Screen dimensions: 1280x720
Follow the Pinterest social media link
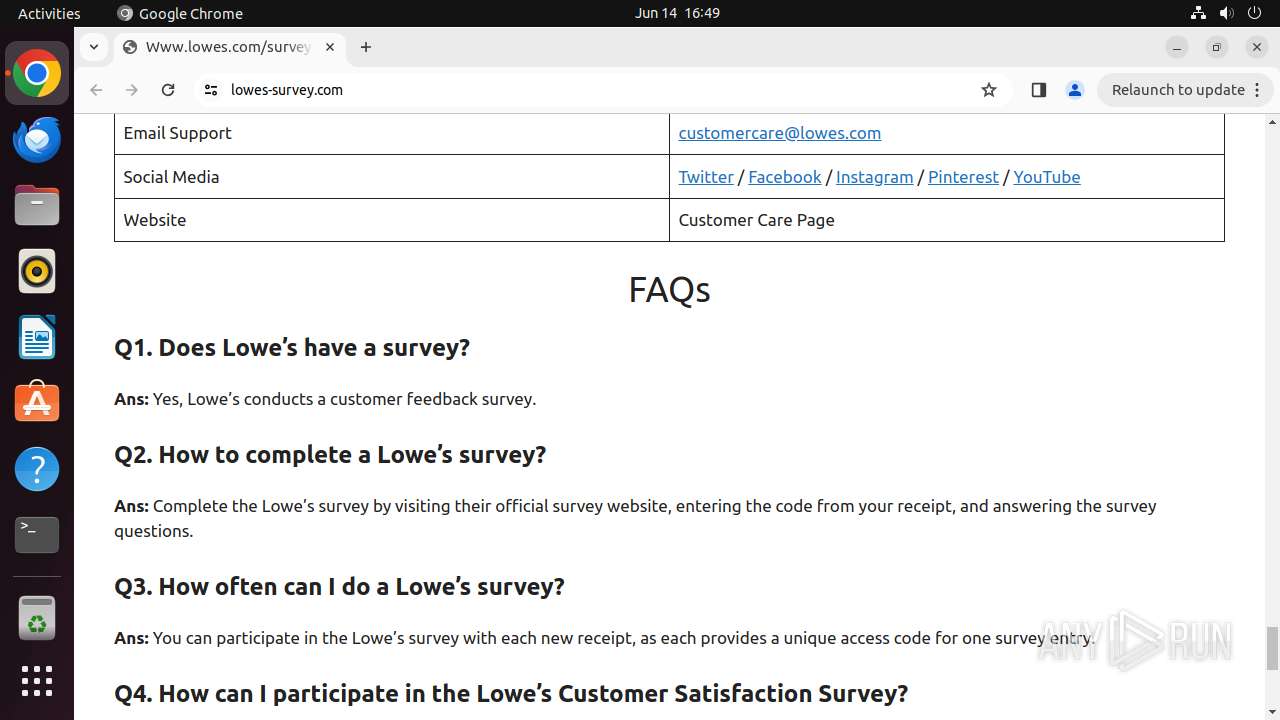[x=963, y=177]
